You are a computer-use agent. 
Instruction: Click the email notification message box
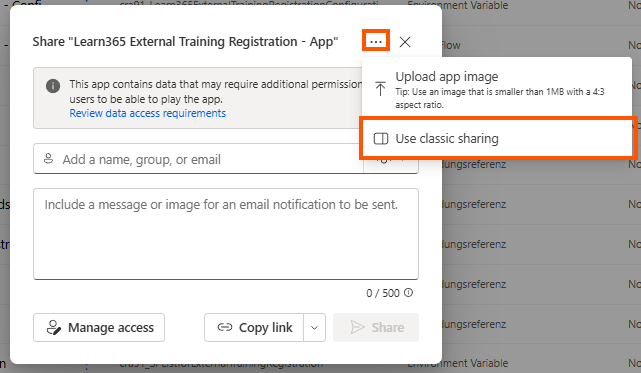click(226, 234)
